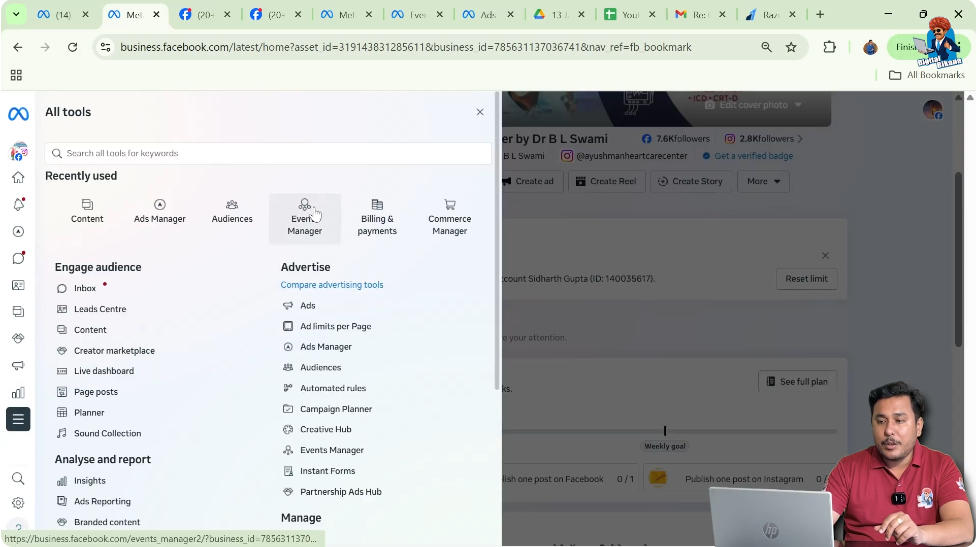Bookmark this page with star icon
This screenshot has width=978, height=547.
pyautogui.click(x=792, y=47)
